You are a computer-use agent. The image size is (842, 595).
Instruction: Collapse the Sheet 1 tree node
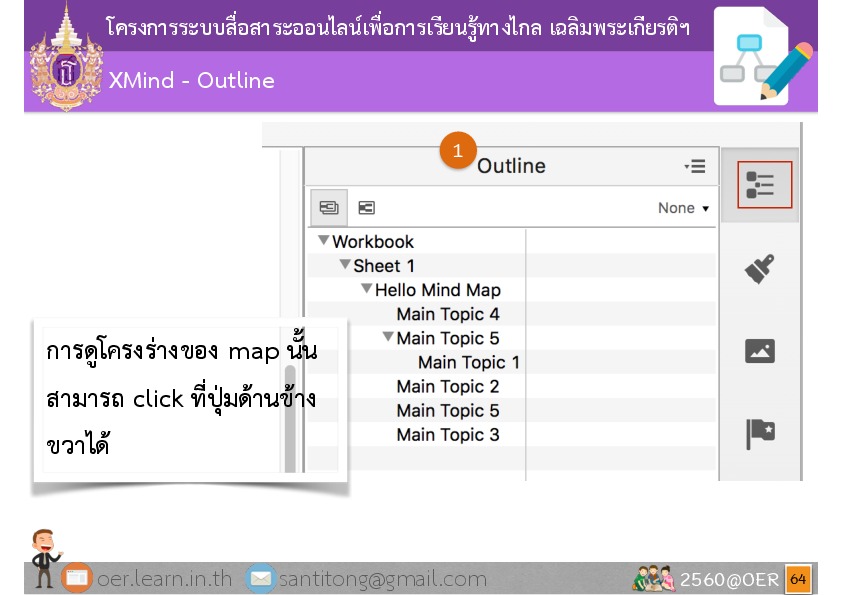coord(345,265)
